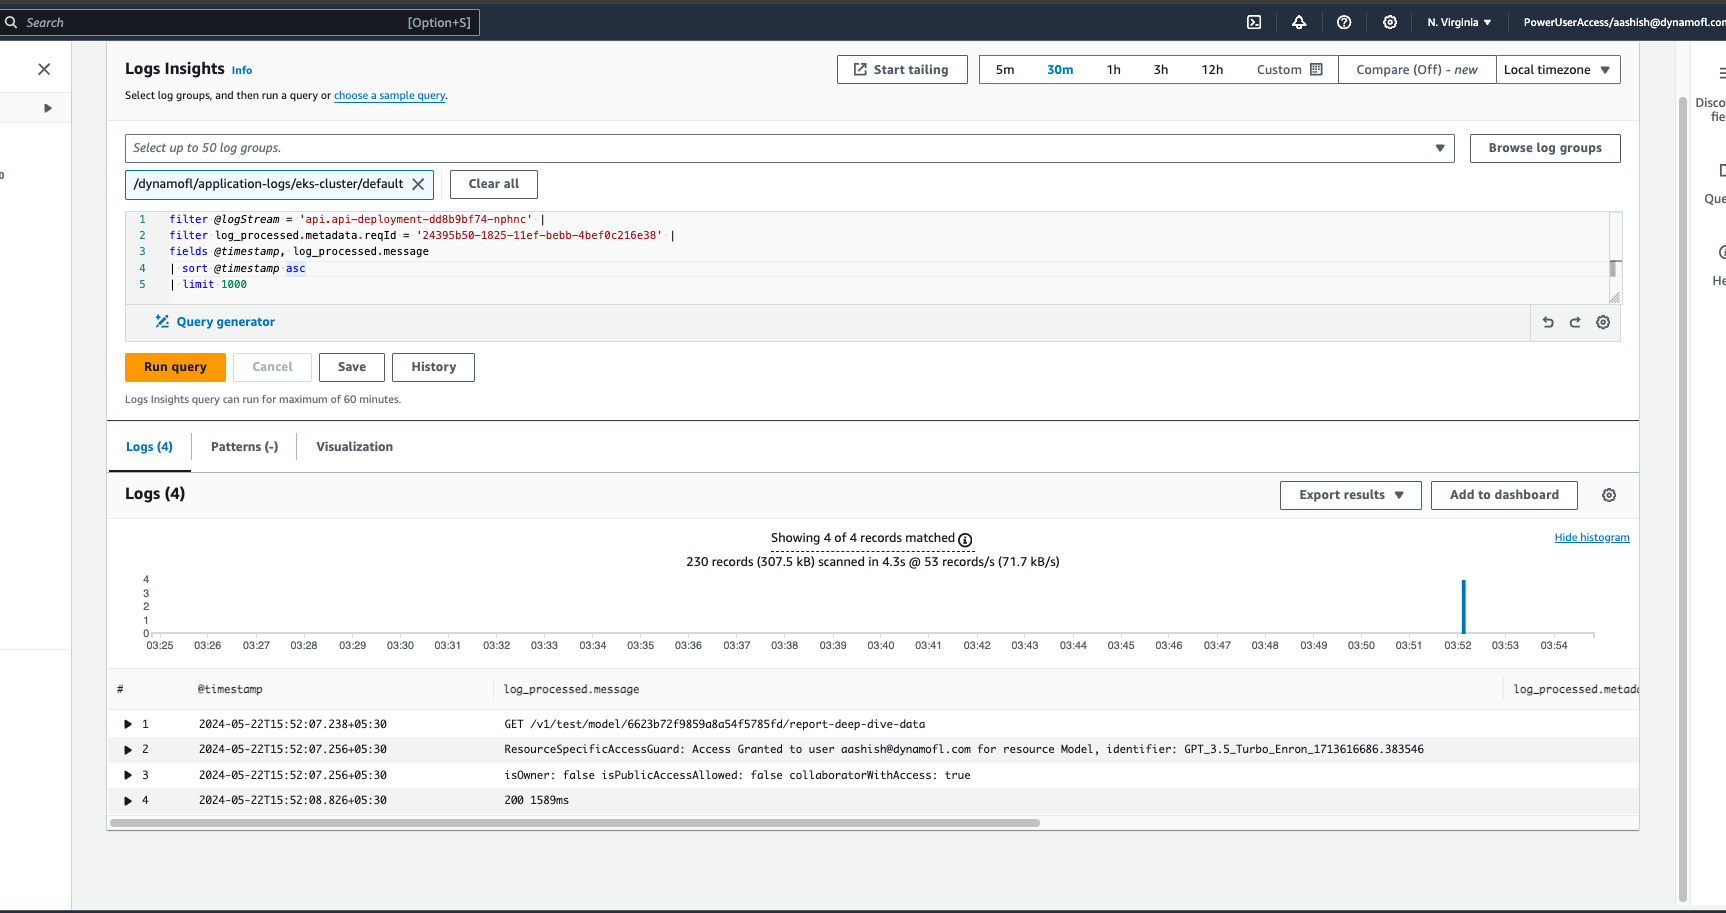Click the results table horizontal scrollbar
The width and height of the screenshot is (1726, 913).
tap(575, 823)
